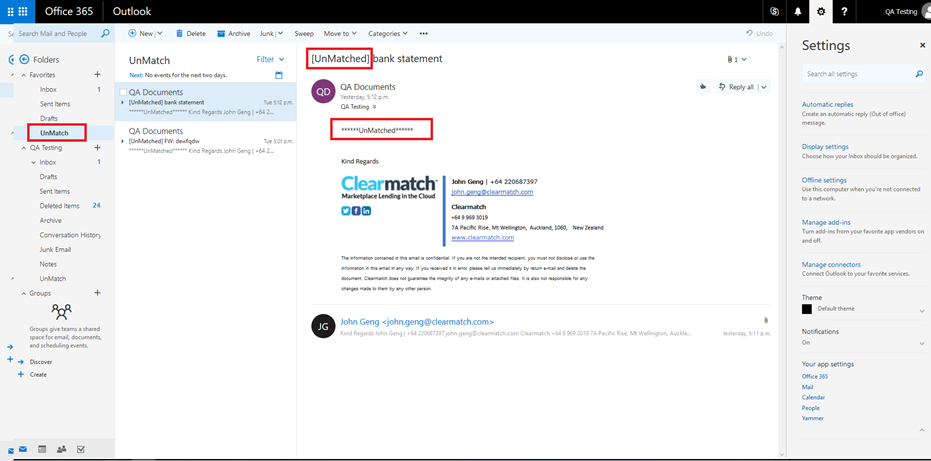Click the black Default theme swatch
The width and height of the screenshot is (931, 461).
[x=807, y=309]
